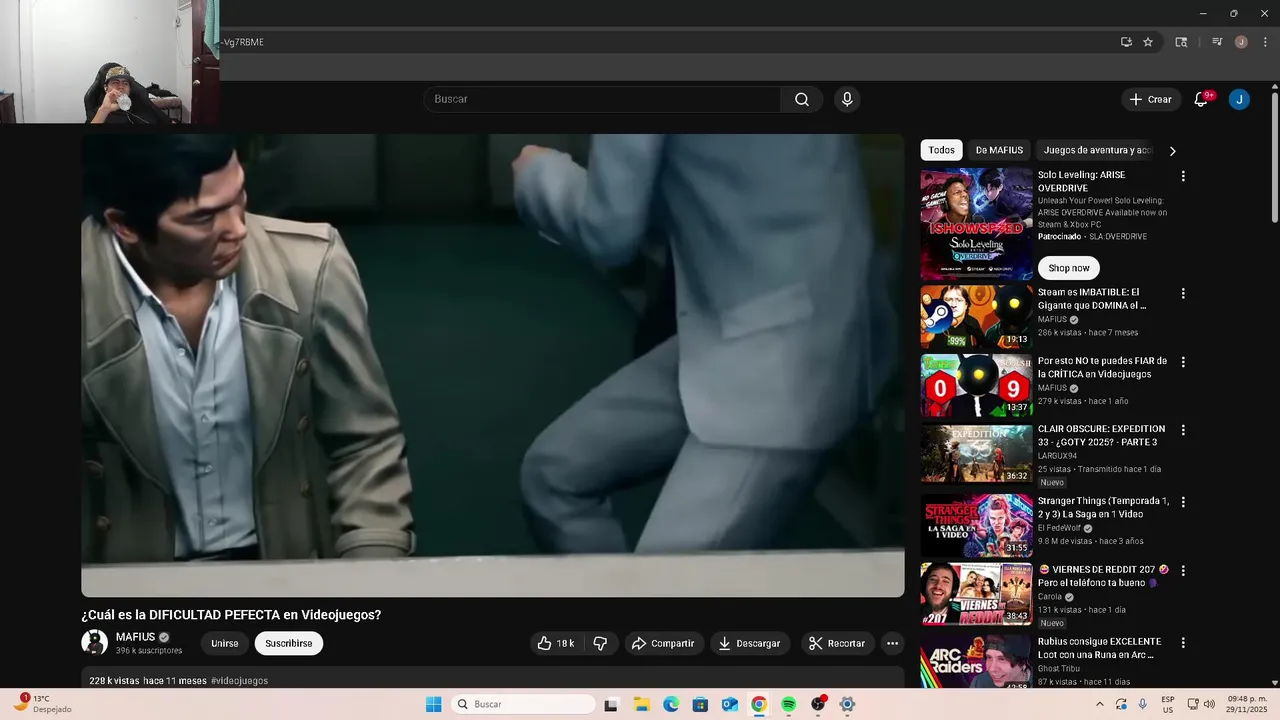Bookmark this page with the star icon
Image resolution: width=1280 pixels, height=720 pixels.
[x=1148, y=42]
